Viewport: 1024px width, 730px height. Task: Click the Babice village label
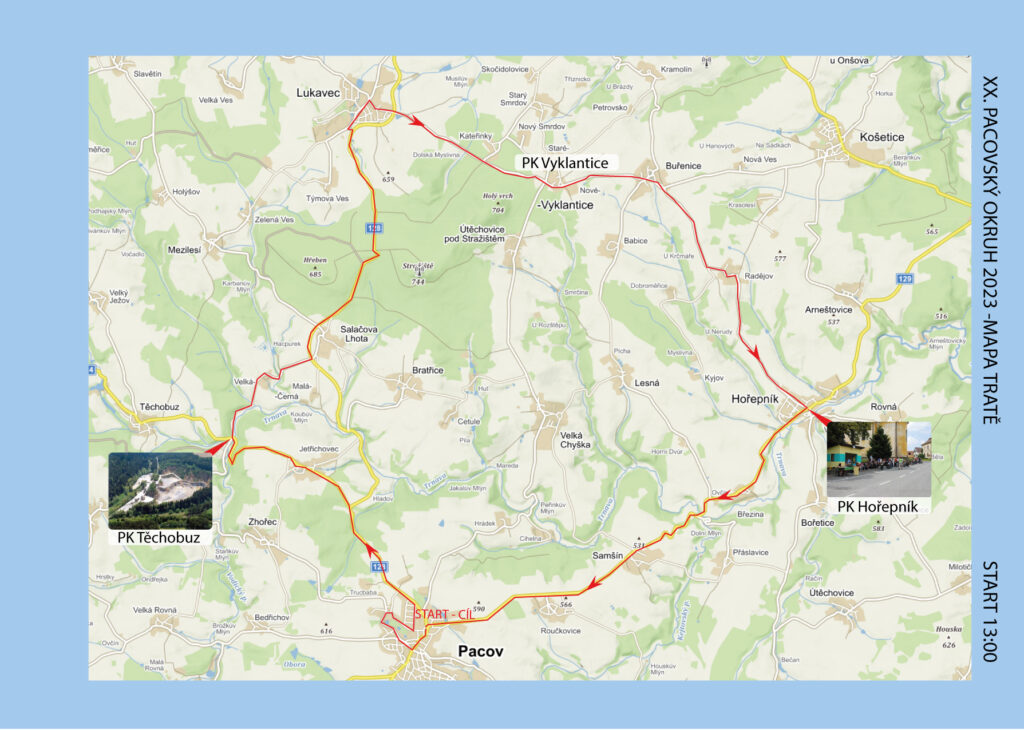(635, 240)
